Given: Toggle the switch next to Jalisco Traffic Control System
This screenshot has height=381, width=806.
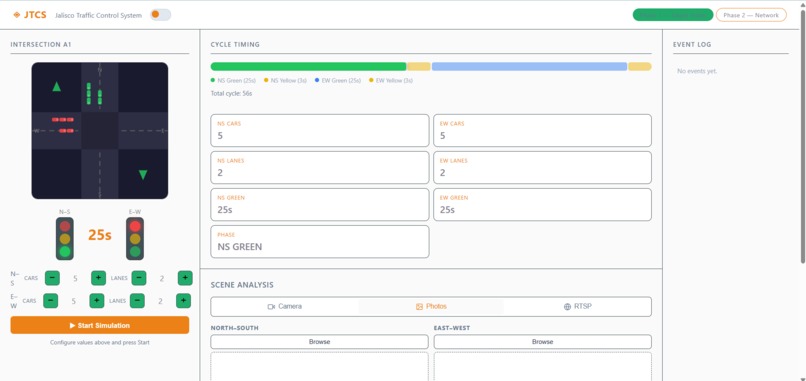Looking at the screenshot, I should pyautogui.click(x=160, y=15).
